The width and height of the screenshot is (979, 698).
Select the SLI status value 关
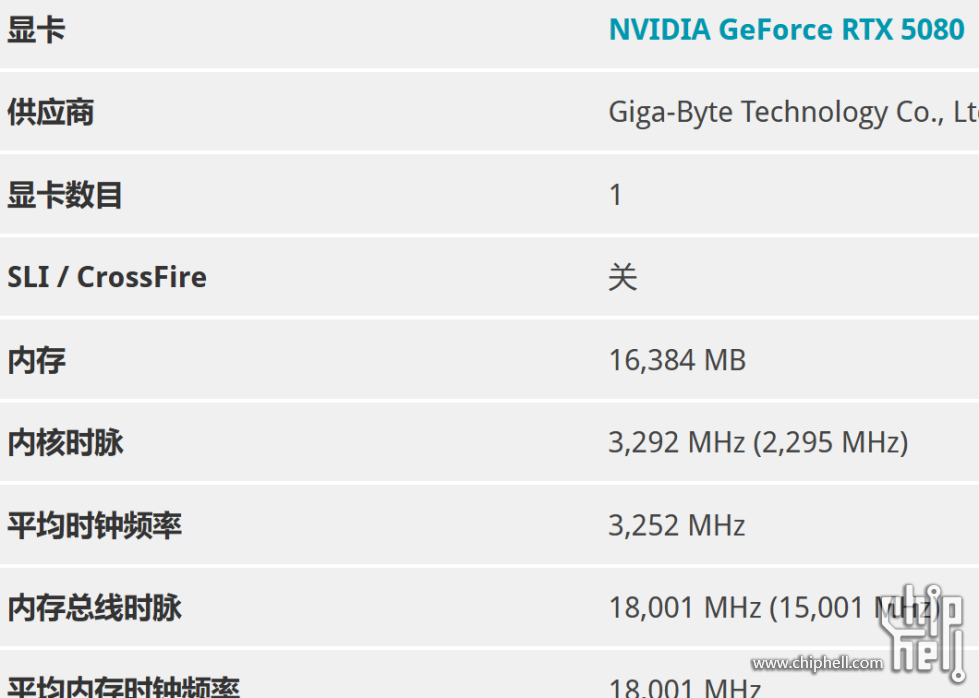[x=622, y=277]
